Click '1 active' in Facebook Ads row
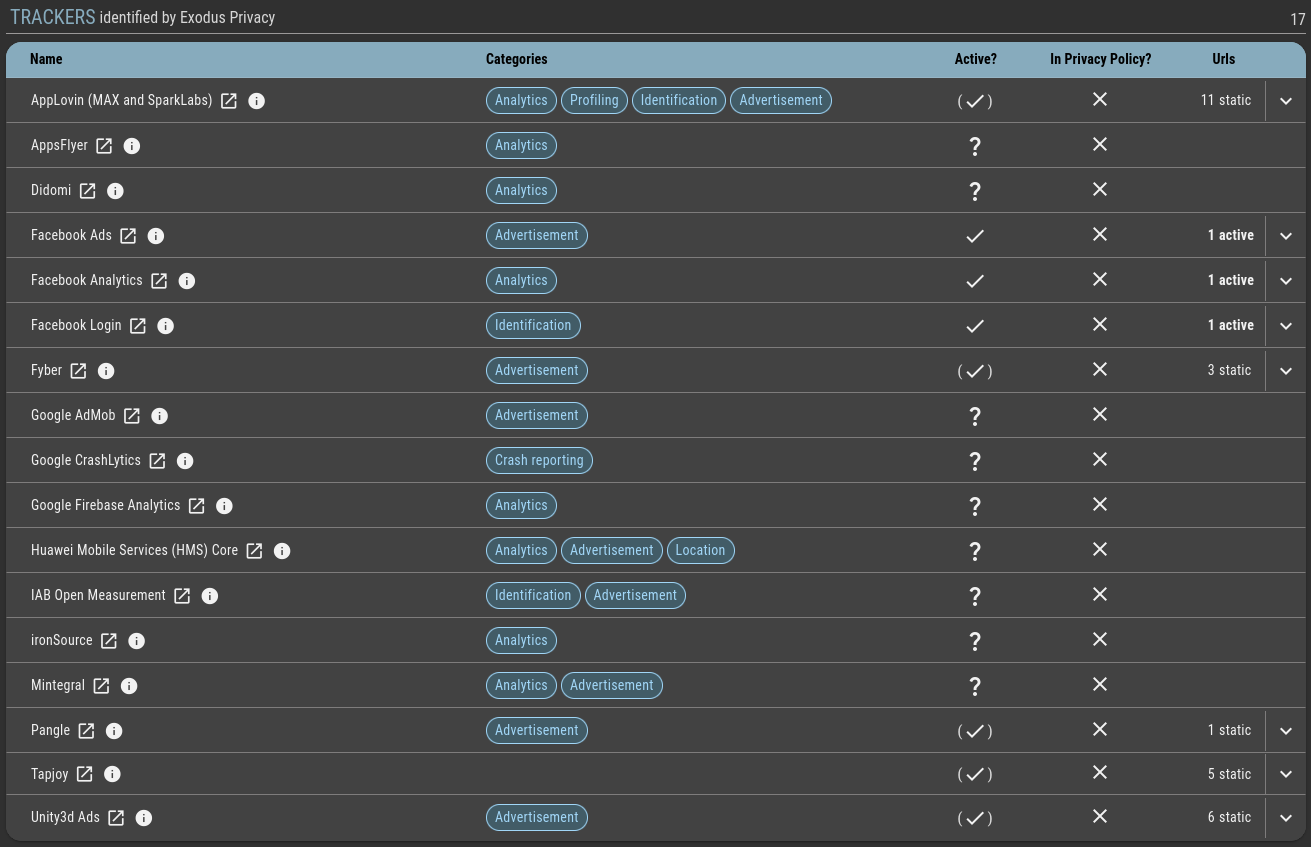The width and height of the screenshot is (1311, 847). tap(1231, 235)
